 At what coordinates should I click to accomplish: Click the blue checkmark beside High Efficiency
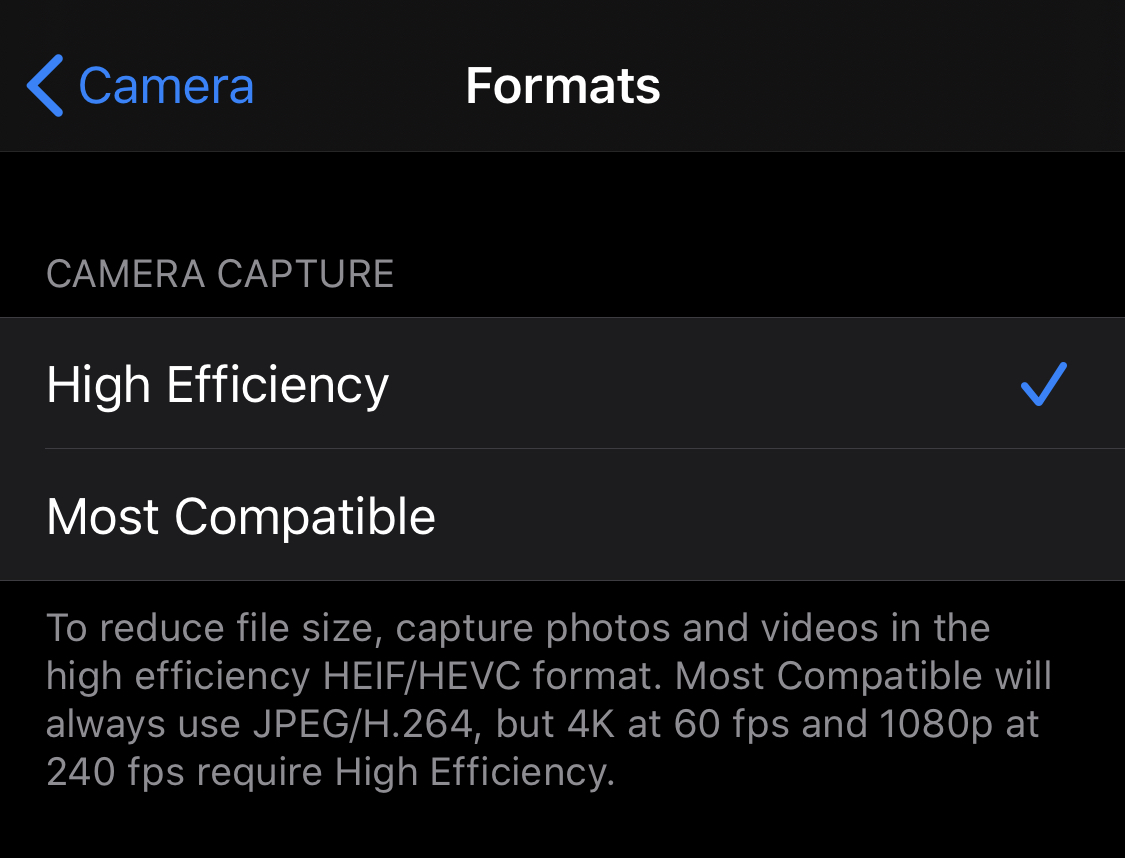pyautogui.click(x=1044, y=383)
